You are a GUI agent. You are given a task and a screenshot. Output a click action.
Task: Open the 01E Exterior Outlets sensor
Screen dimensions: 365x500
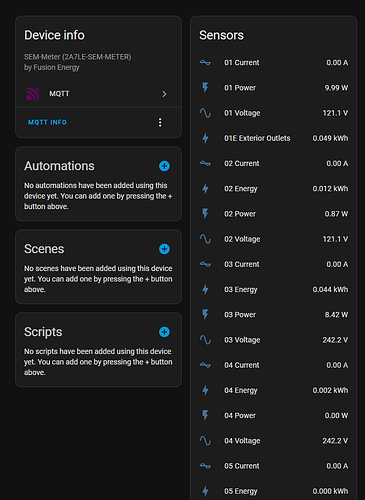(274, 138)
